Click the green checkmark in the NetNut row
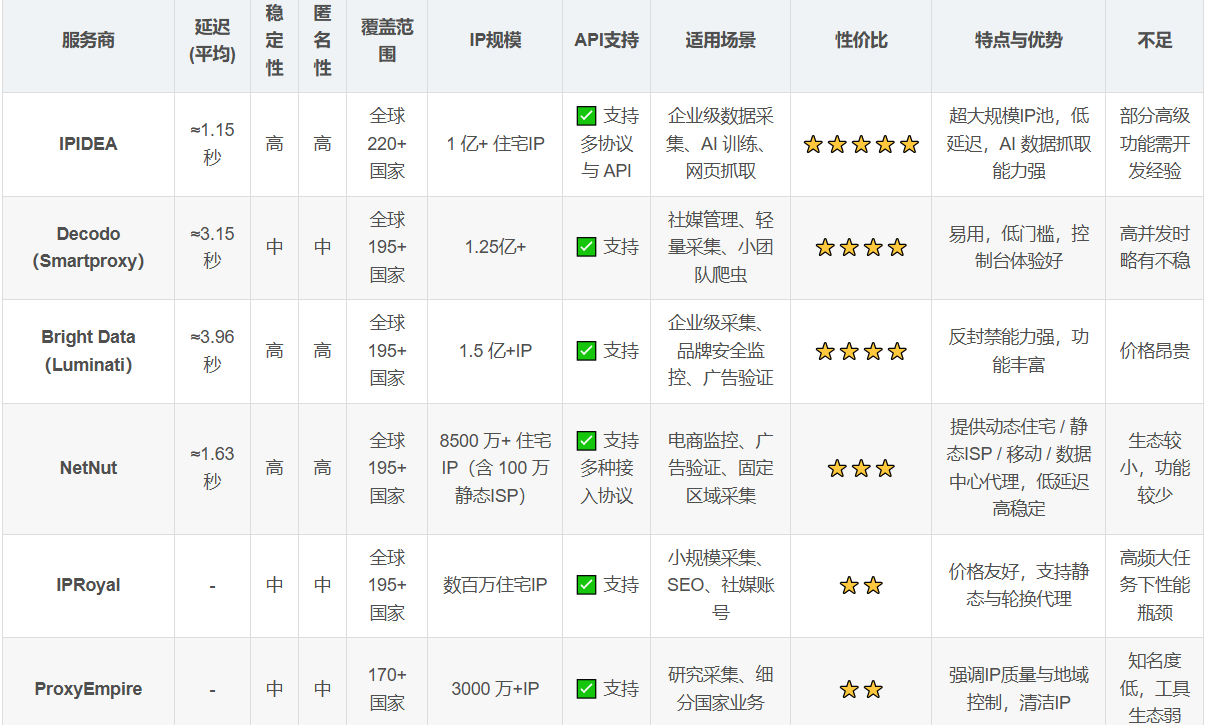The height and width of the screenshot is (725, 1225). coord(586,441)
